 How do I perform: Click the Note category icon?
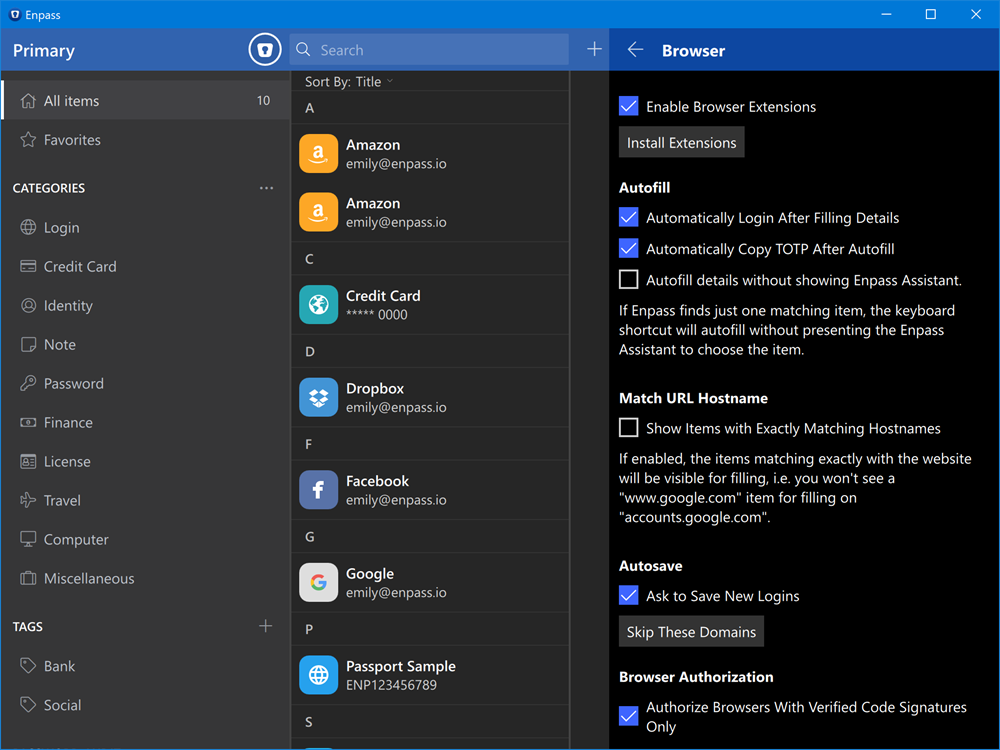28,344
